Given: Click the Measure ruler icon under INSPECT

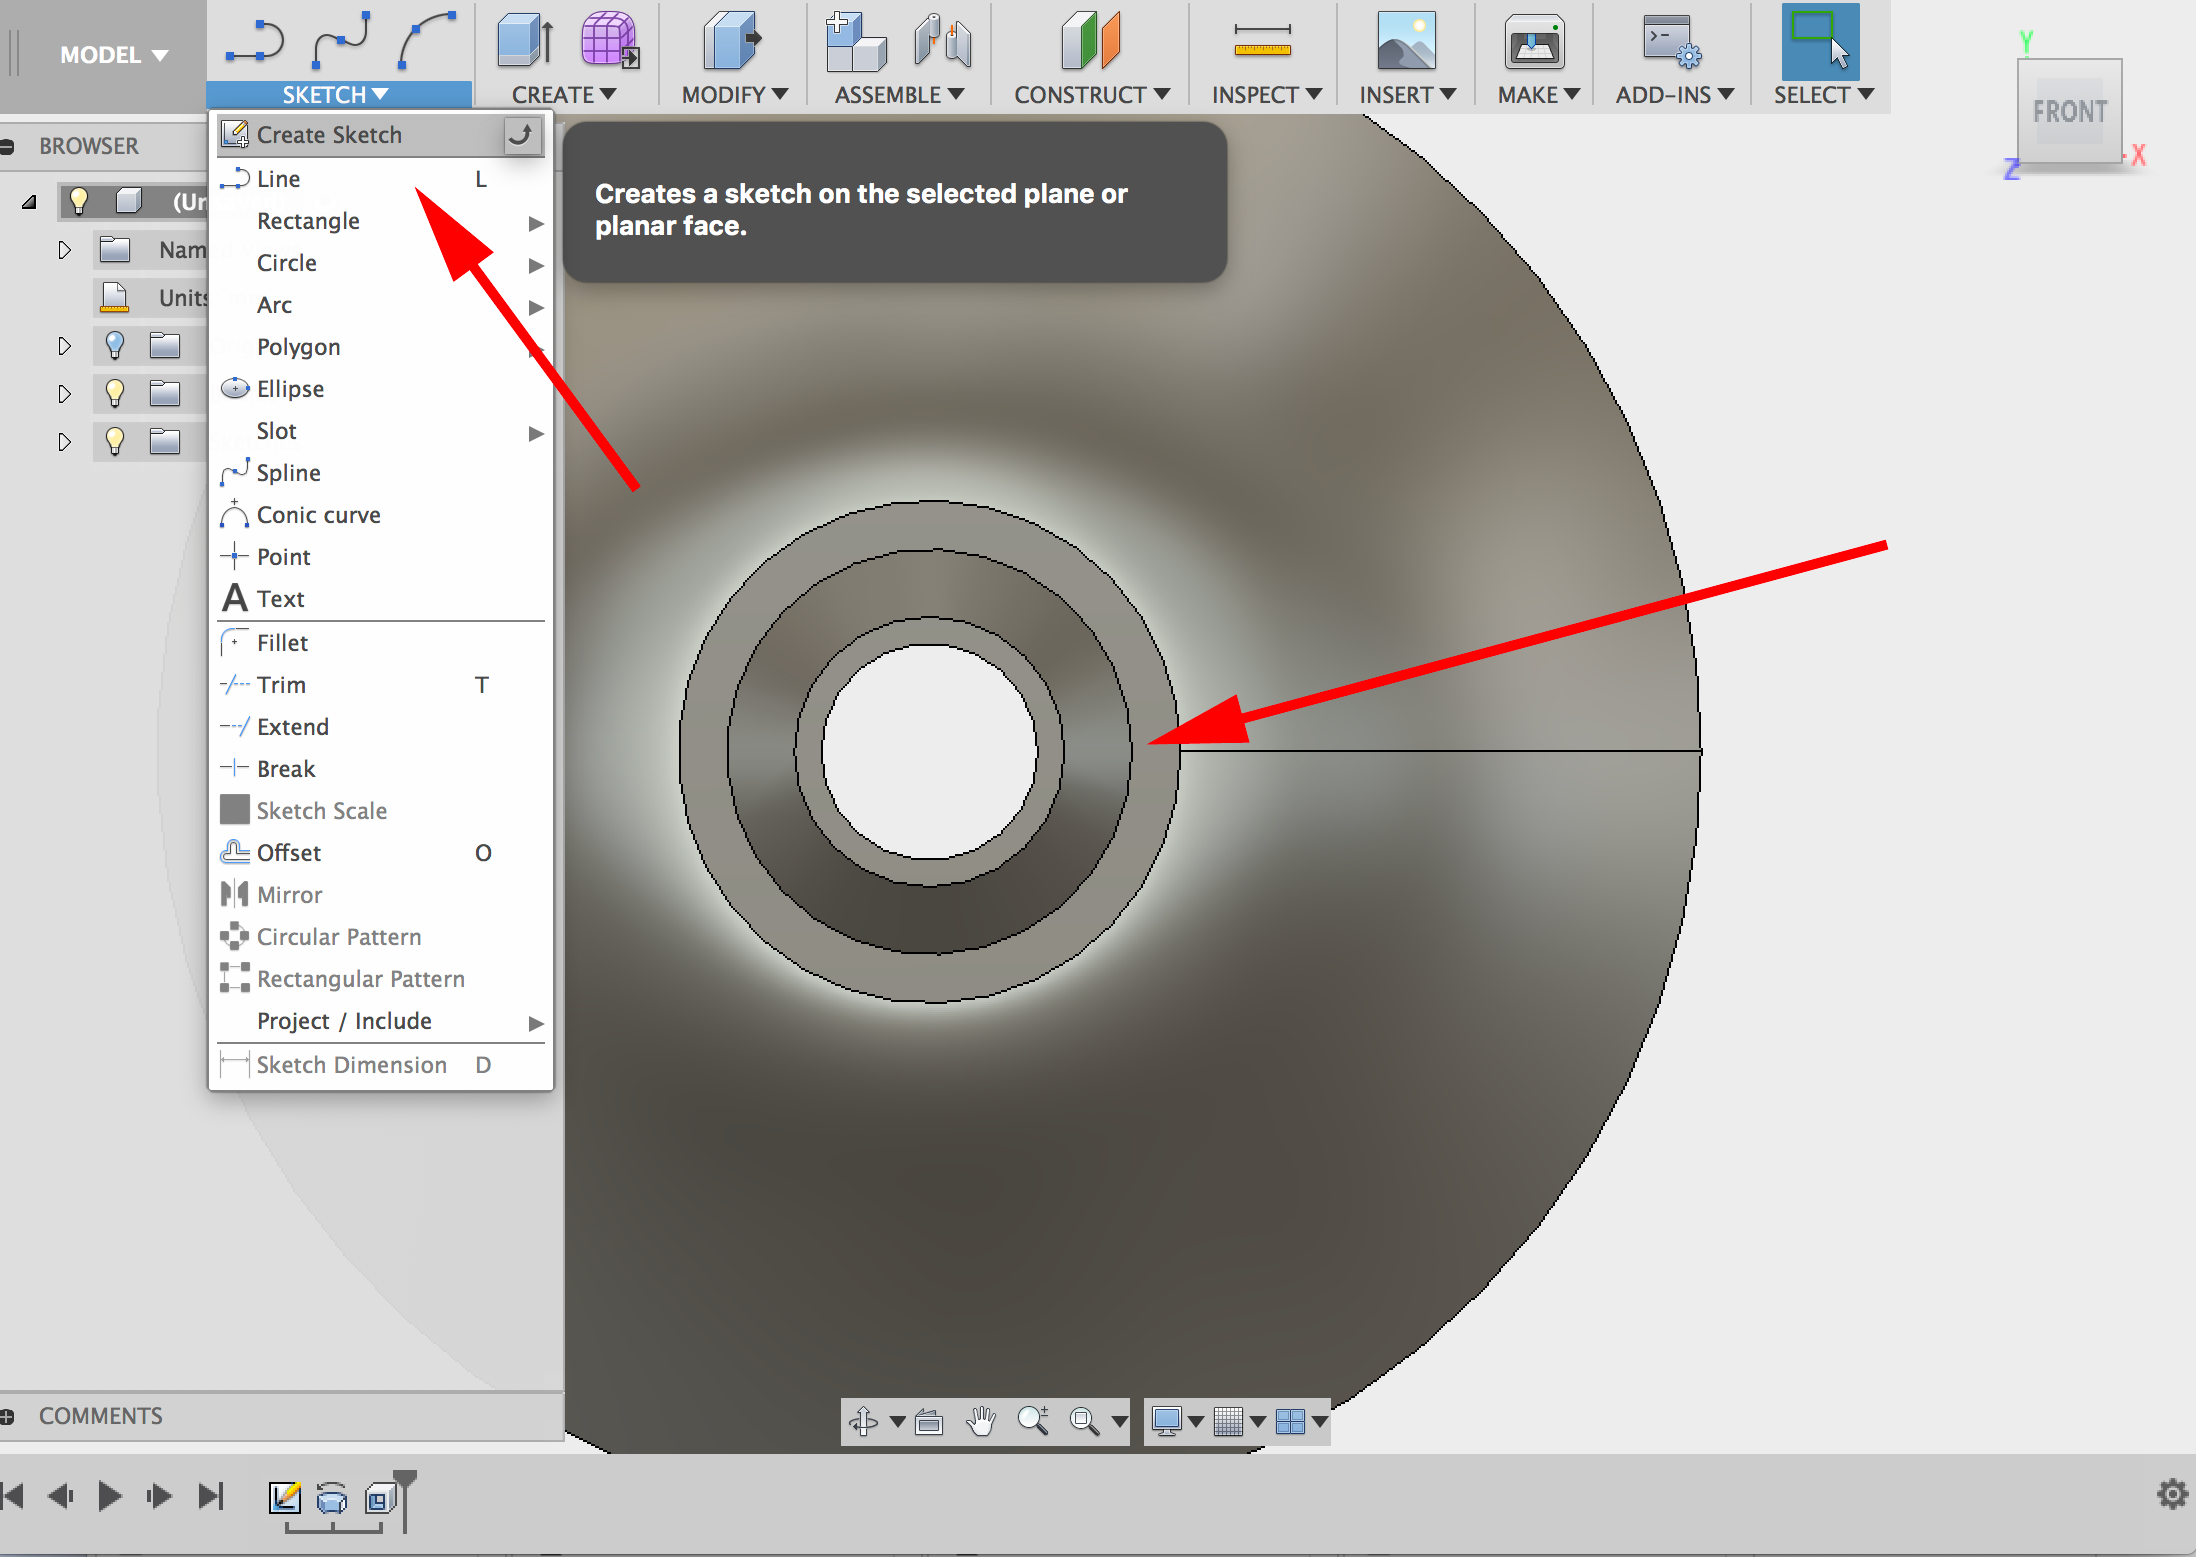Looking at the screenshot, I should (1262, 42).
